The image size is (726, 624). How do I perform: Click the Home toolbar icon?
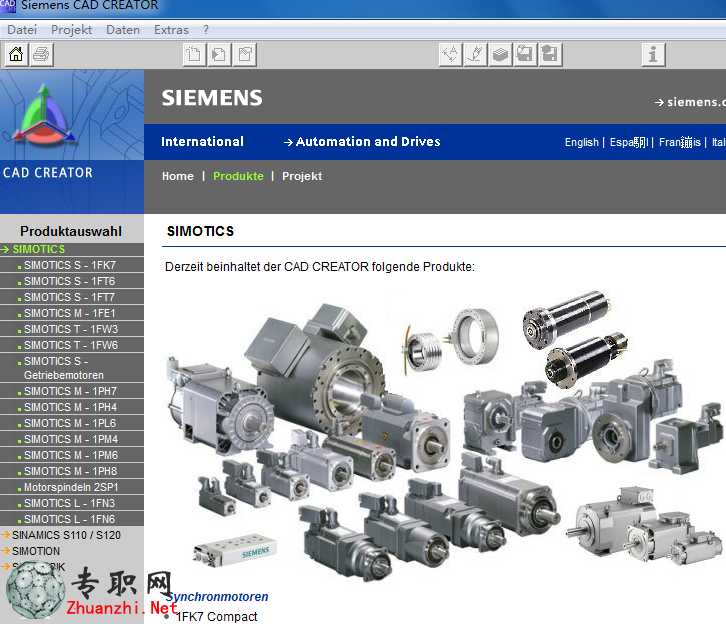click(16, 55)
